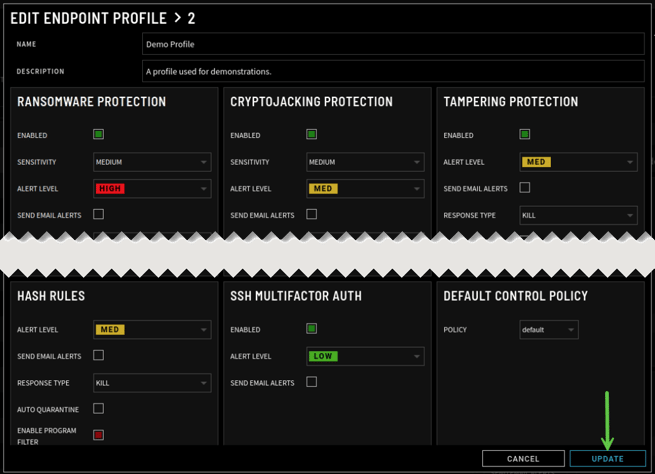Toggle Ransomware Protection Enabled checkbox
The image size is (655, 474).
[99, 134]
